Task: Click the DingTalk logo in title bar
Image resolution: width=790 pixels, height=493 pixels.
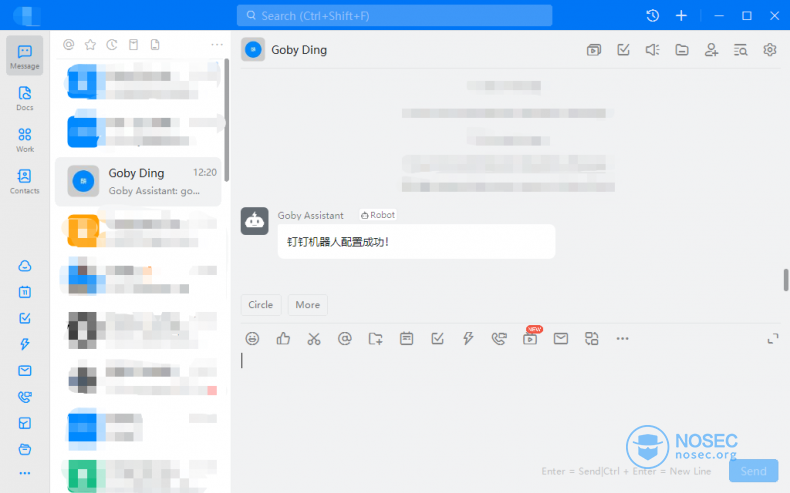Action: [x=27, y=16]
